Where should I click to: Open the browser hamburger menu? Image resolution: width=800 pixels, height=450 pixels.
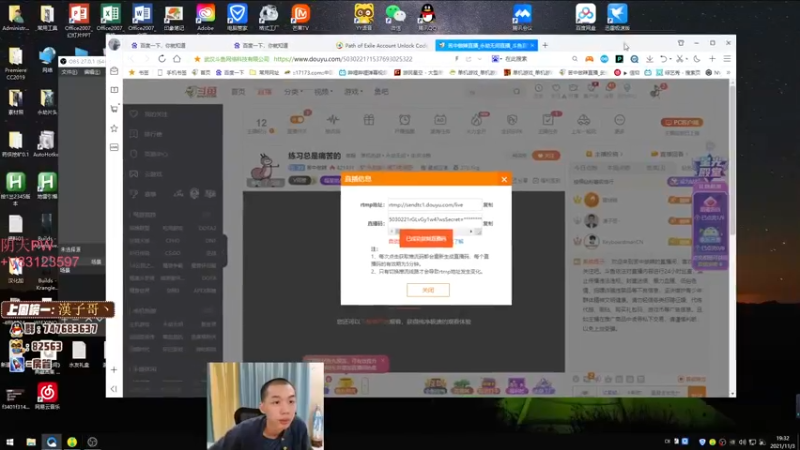pyautogui.click(x=727, y=59)
